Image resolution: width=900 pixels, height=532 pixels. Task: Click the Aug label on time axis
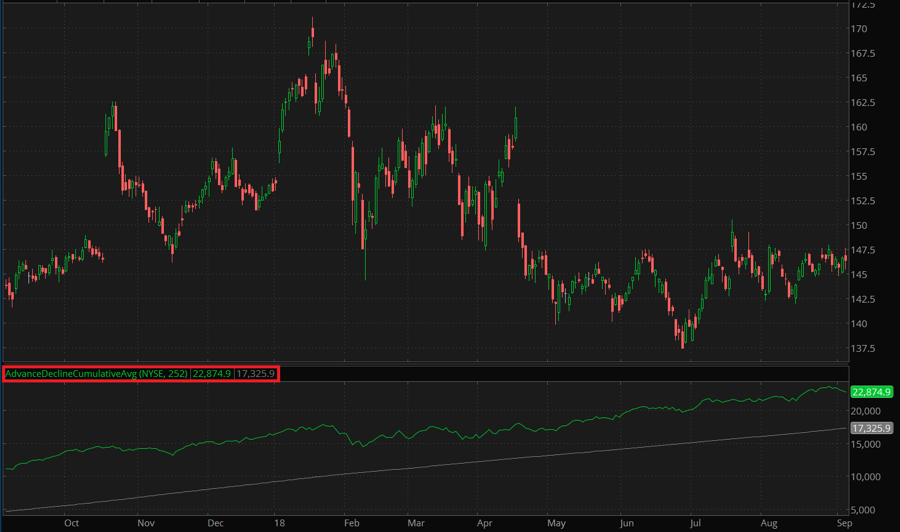click(x=767, y=522)
